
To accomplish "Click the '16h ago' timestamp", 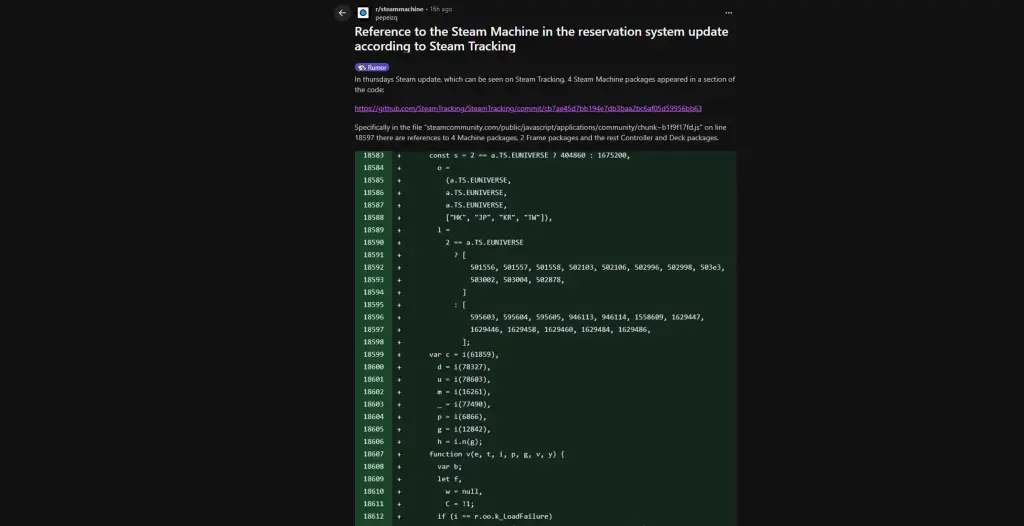I will (441, 9).
